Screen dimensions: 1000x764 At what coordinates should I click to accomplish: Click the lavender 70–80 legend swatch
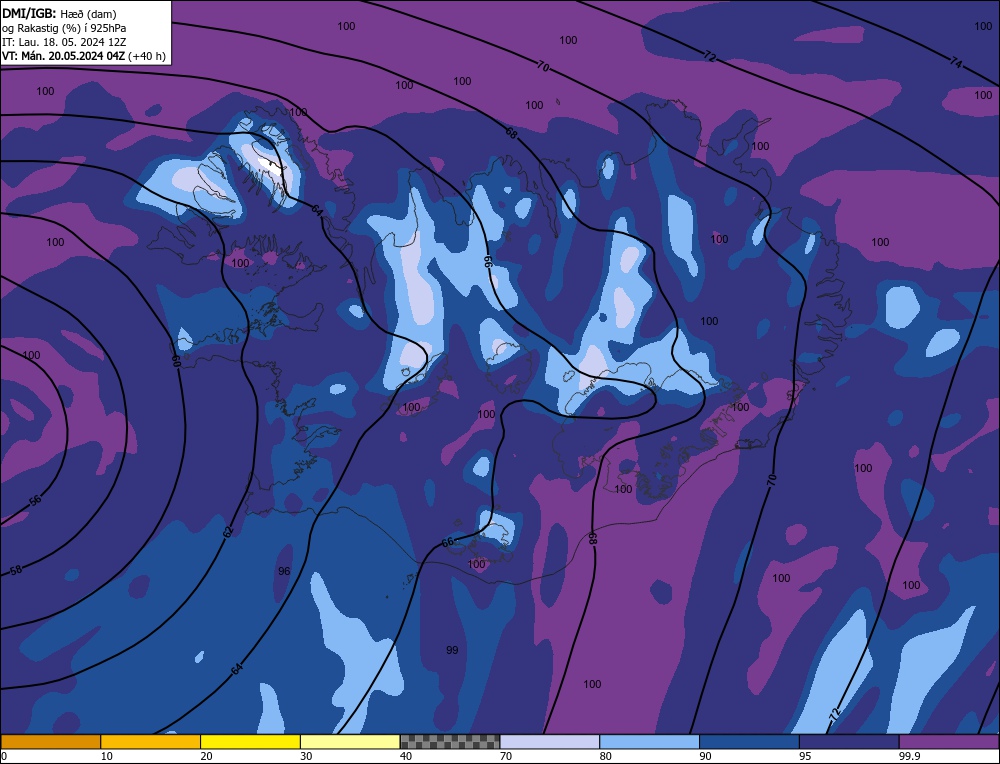(550, 741)
